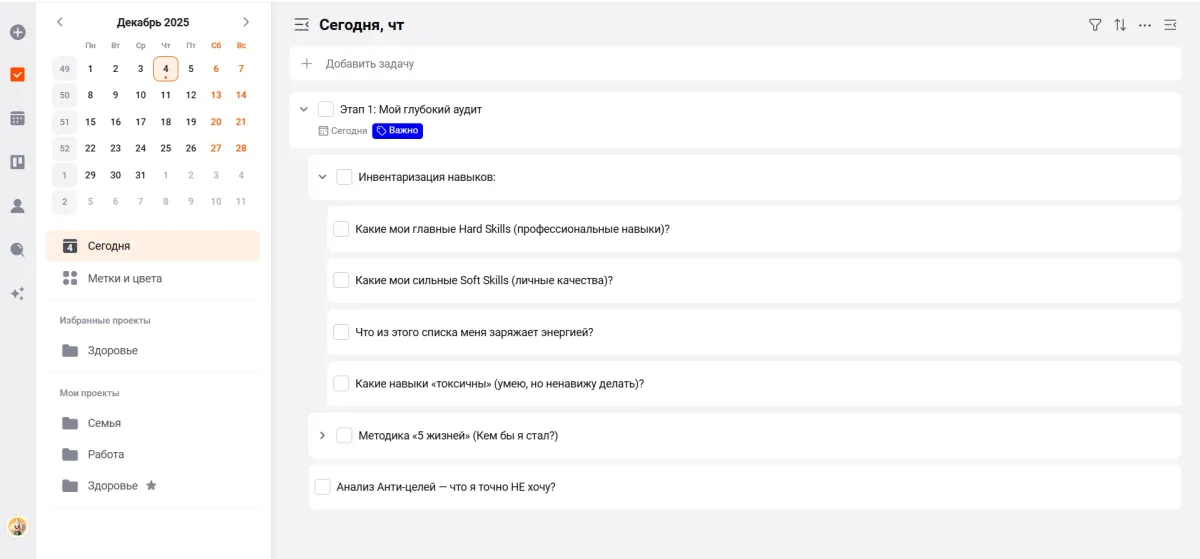
Task: Tick the 'Анализ Анти-целей' task checkbox
Action: click(x=322, y=487)
